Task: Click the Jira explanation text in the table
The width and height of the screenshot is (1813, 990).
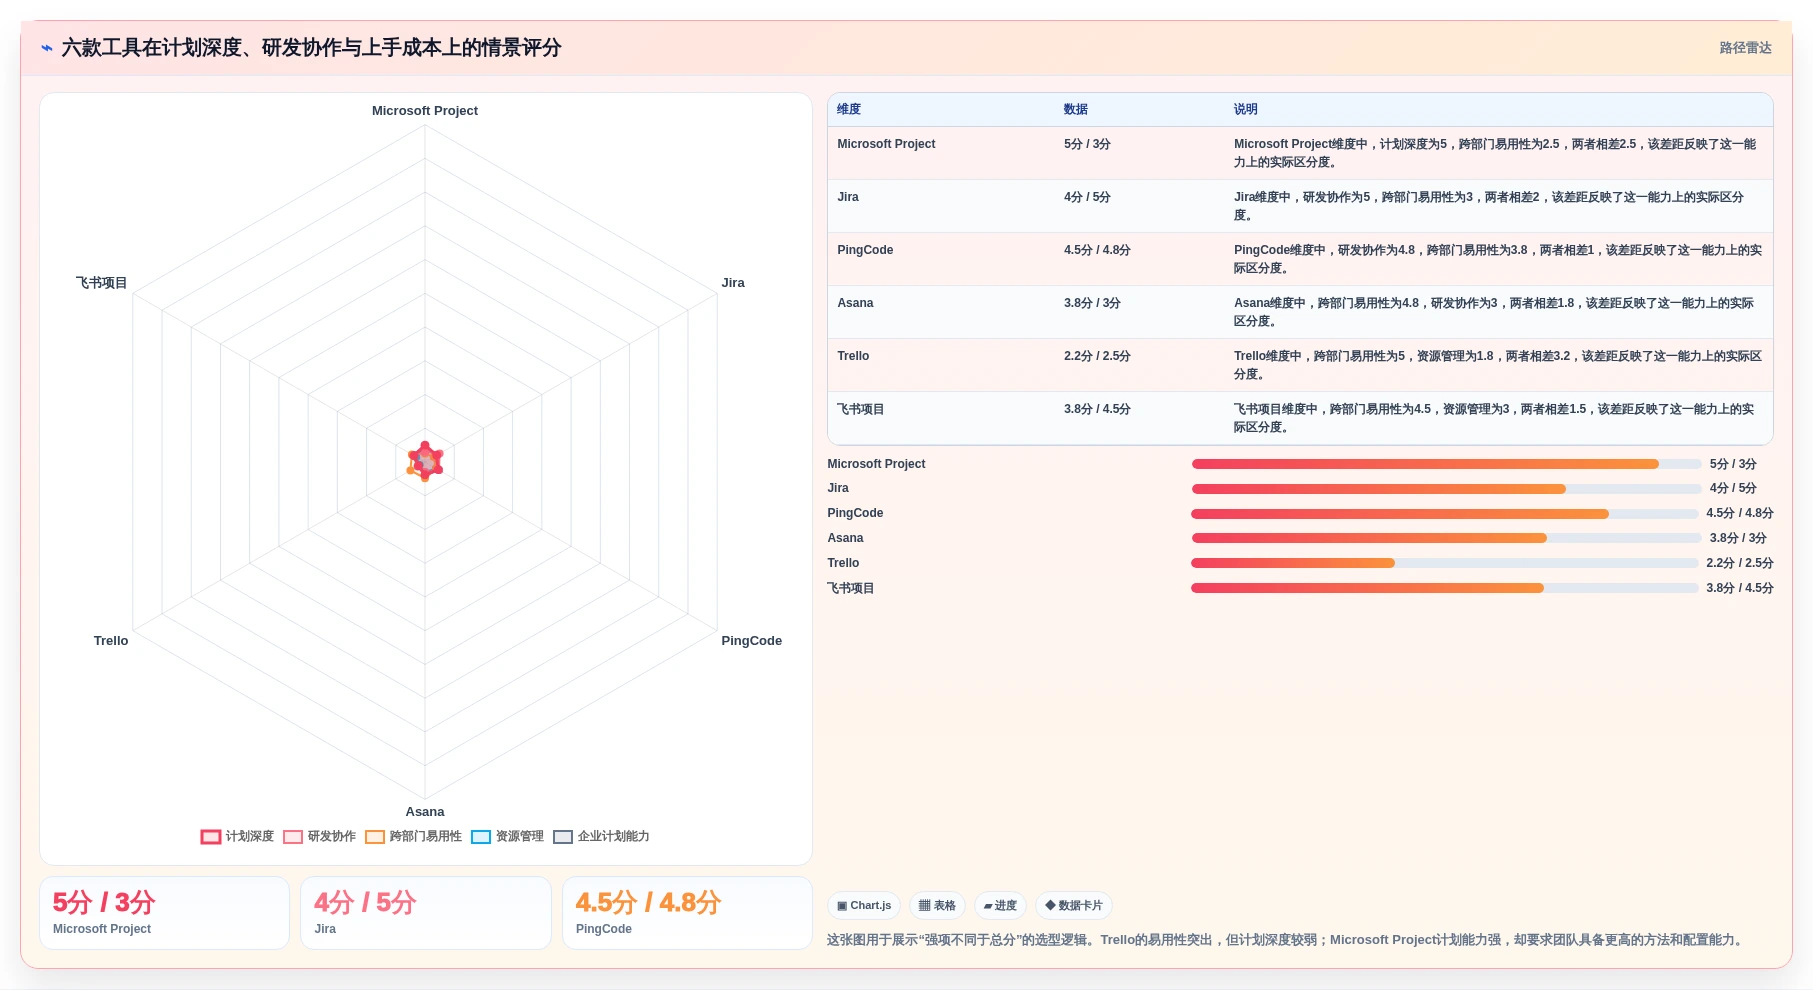Action: coord(1489,206)
